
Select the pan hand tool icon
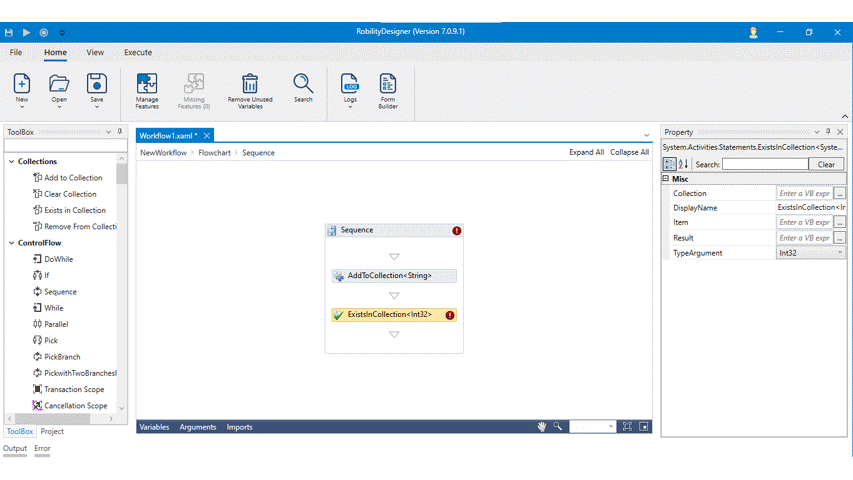click(x=542, y=427)
